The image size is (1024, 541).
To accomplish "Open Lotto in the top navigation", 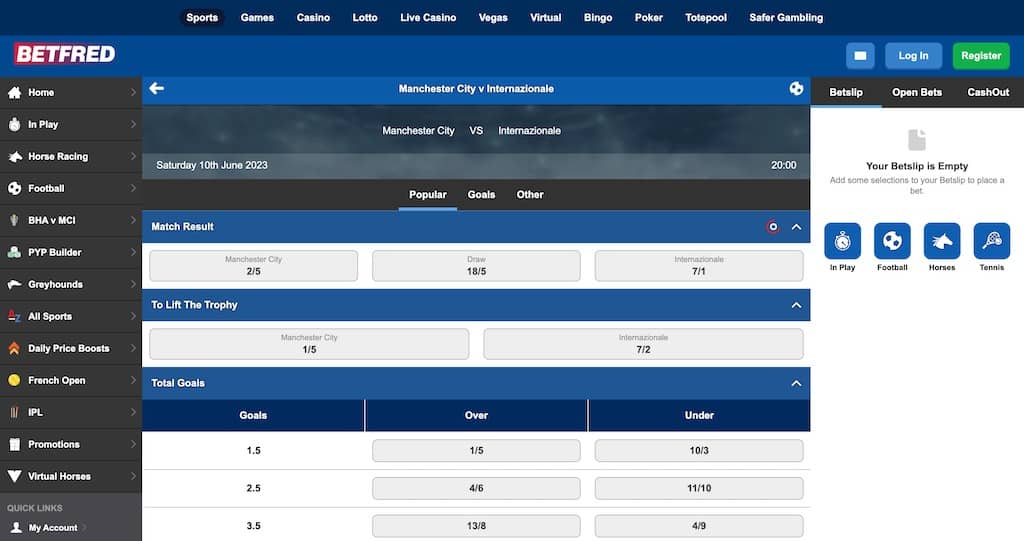I will click(x=364, y=18).
